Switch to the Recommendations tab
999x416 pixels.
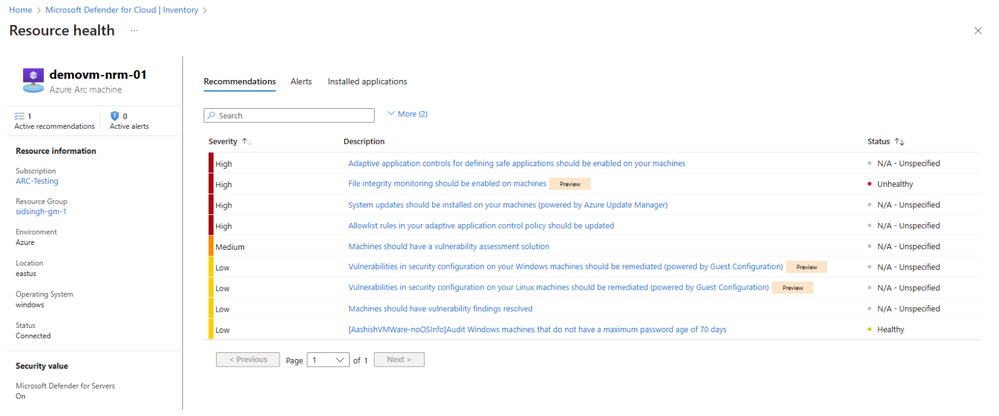click(x=240, y=82)
